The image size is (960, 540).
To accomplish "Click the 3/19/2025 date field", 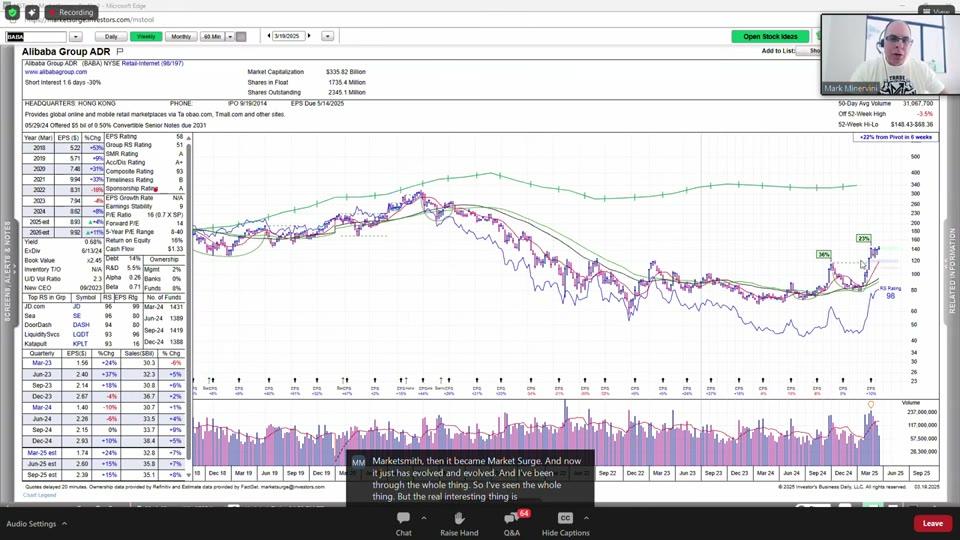I will click(287, 36).
